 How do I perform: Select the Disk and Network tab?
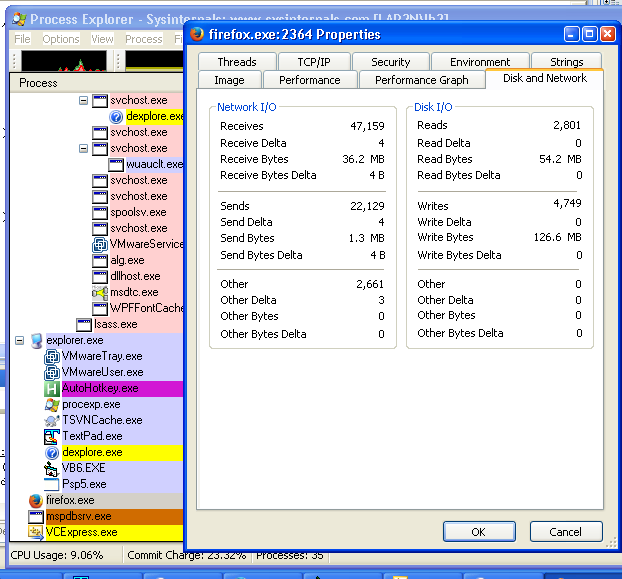coord(545,79)
